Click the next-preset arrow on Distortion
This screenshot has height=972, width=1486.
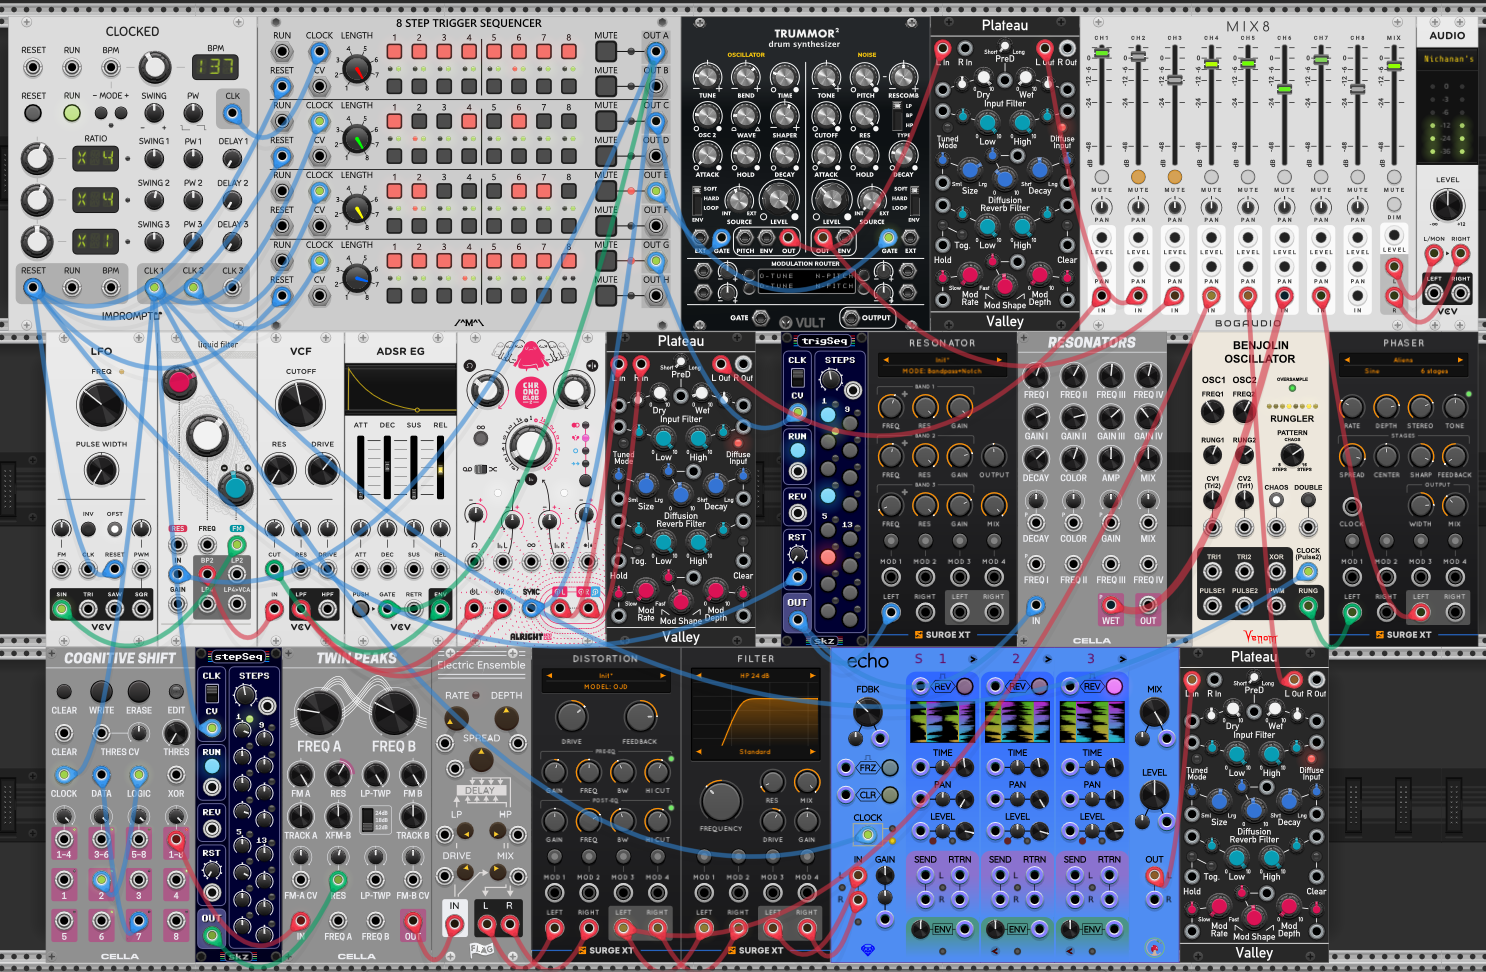[662, 676]
